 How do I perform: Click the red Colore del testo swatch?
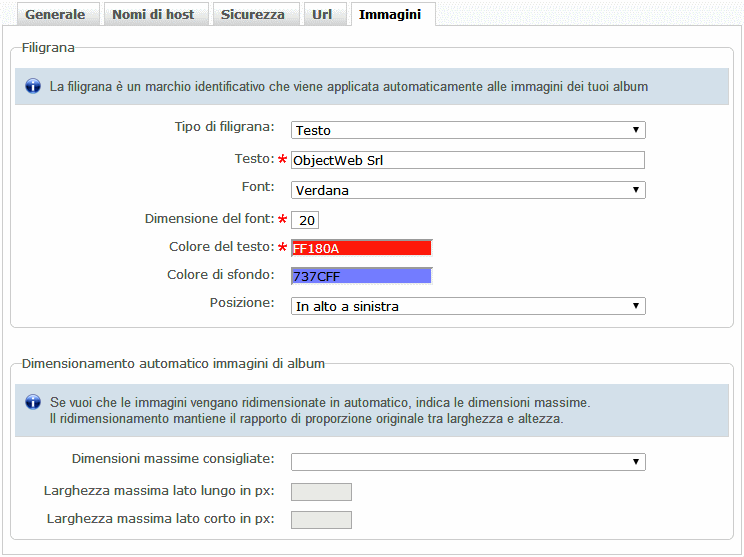tap(361, 248)
